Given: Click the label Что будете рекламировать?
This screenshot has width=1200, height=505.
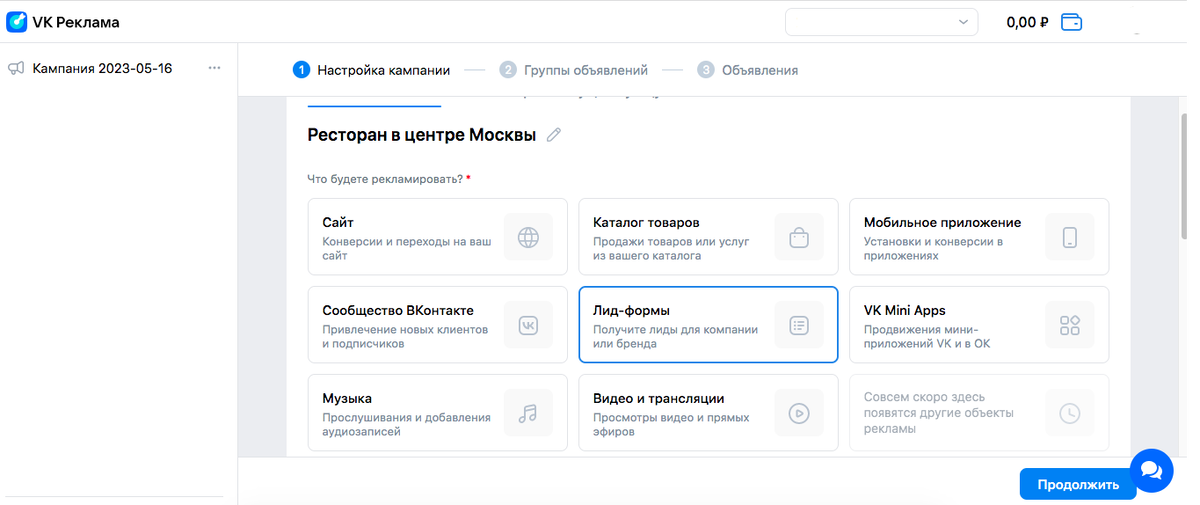Looking at the screenshot, I should click(385, 179).
